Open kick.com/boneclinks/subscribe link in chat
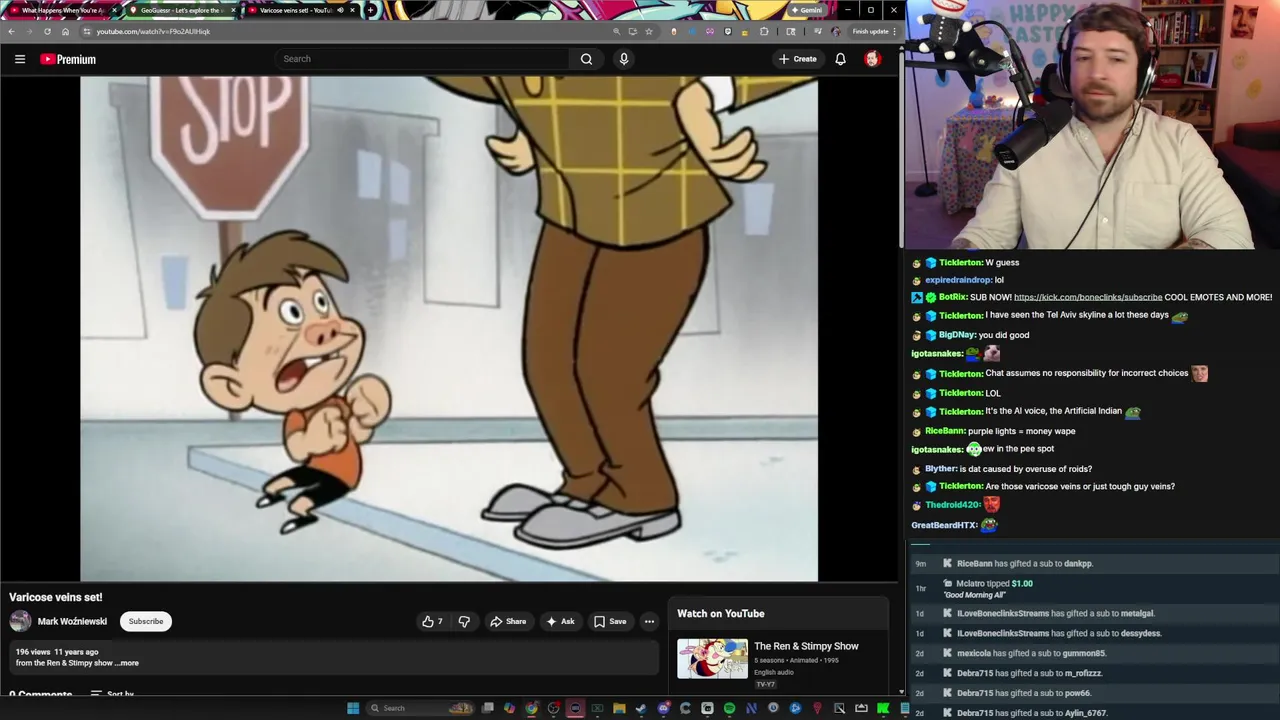This screenshot has width=1280, height=720. (x=1088, y=297)
